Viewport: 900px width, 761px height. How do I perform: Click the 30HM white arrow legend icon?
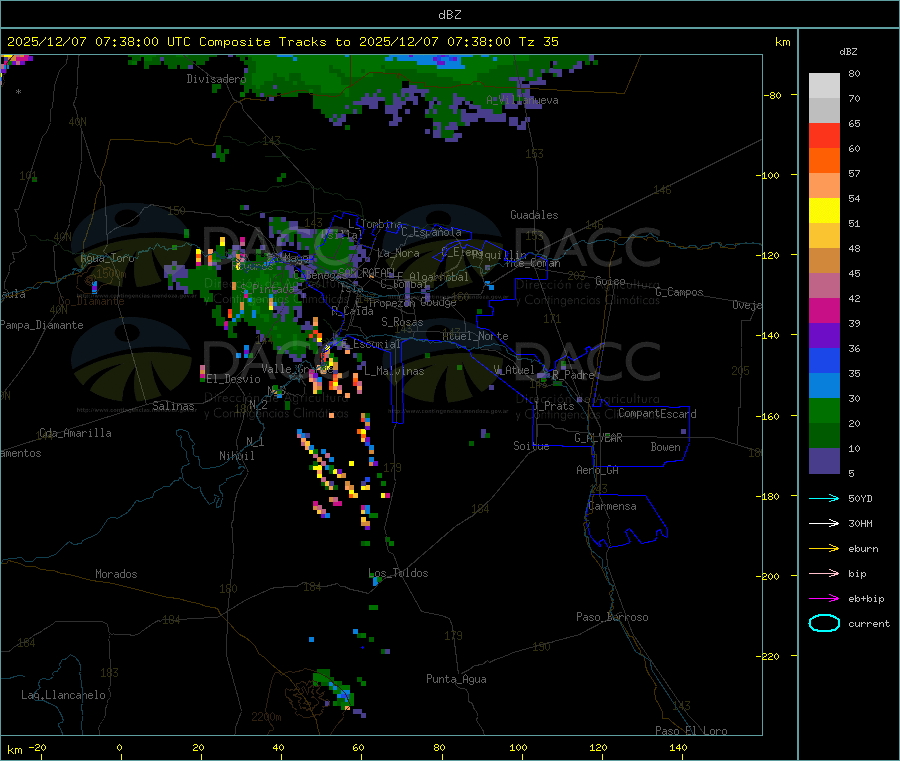pos(824,523)
